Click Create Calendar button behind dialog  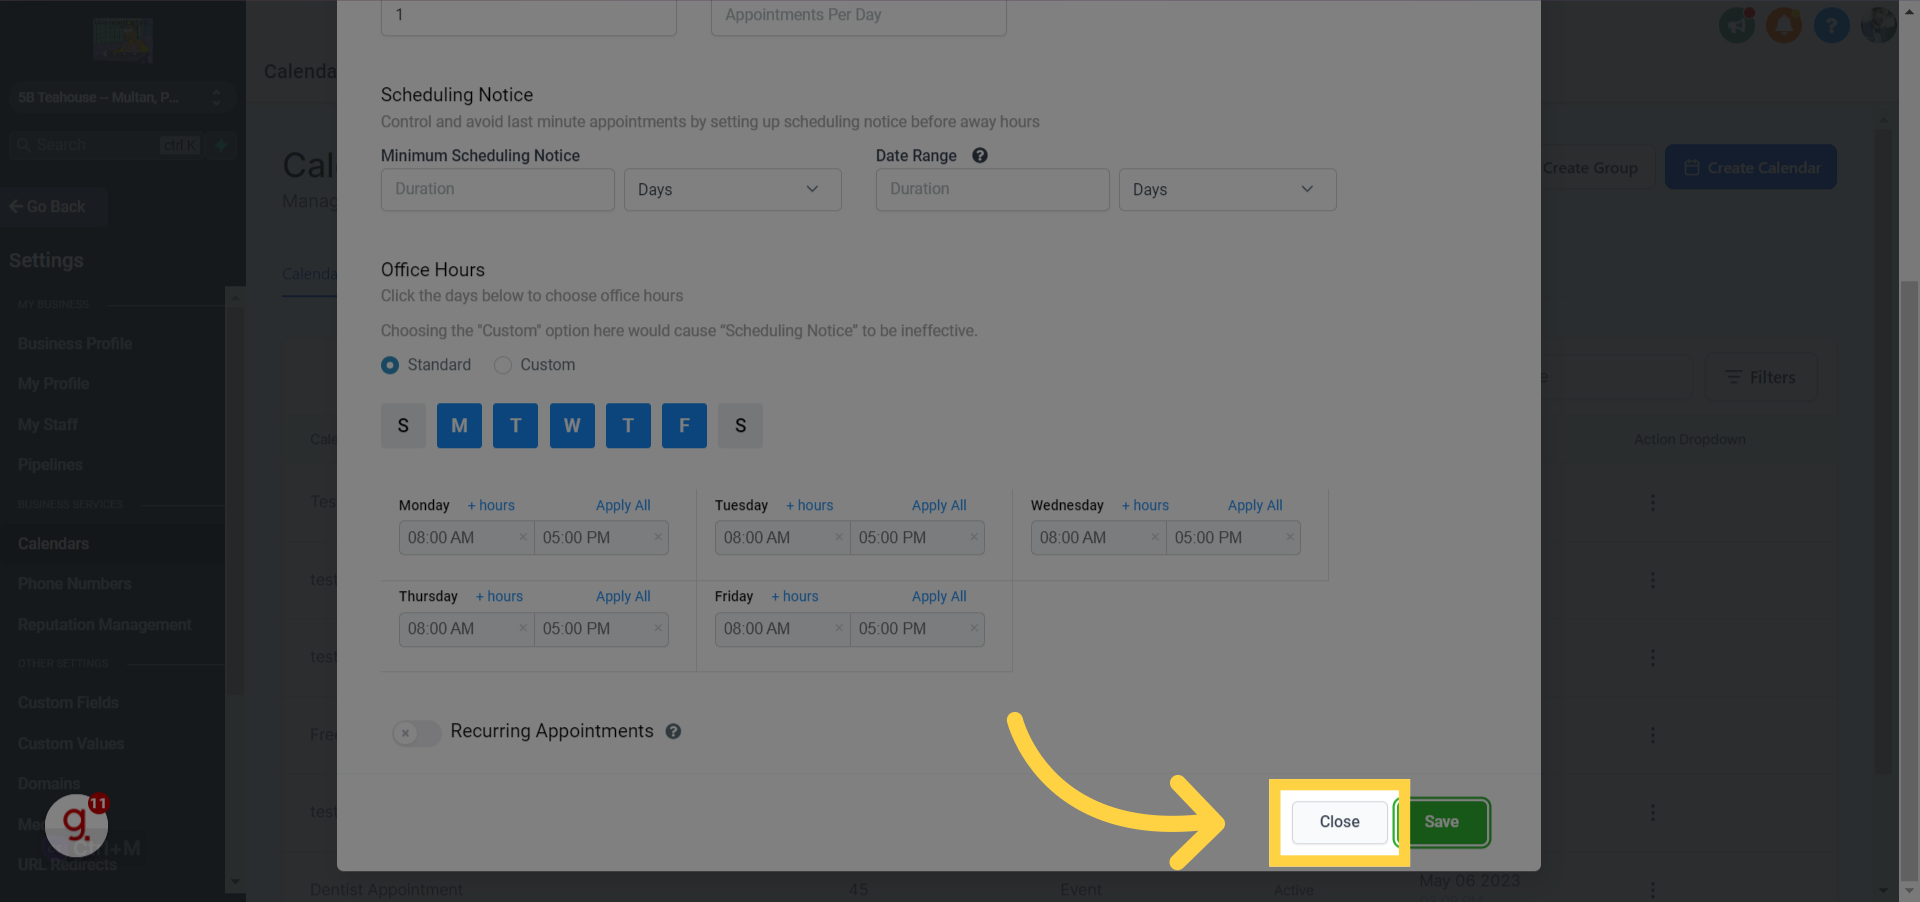click(1751, 167)
